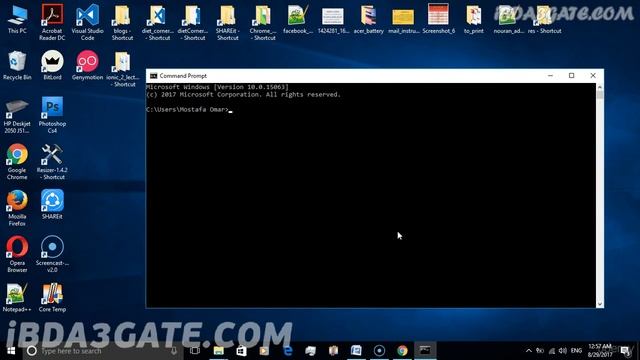Minimize the Command Prompt window

tap(550, 76)
